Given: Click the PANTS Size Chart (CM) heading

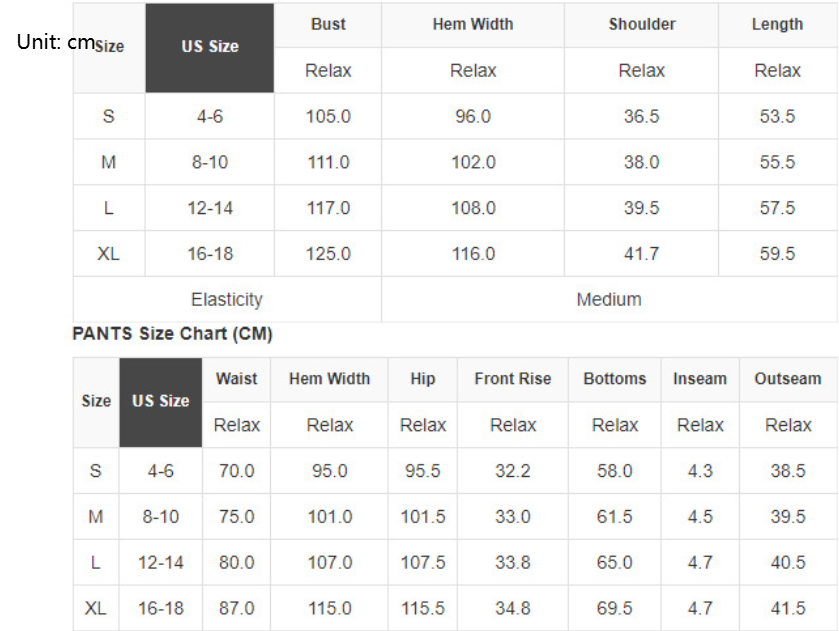Looking at the screenshot, I should pyautogui.click(x=172, y=334).
